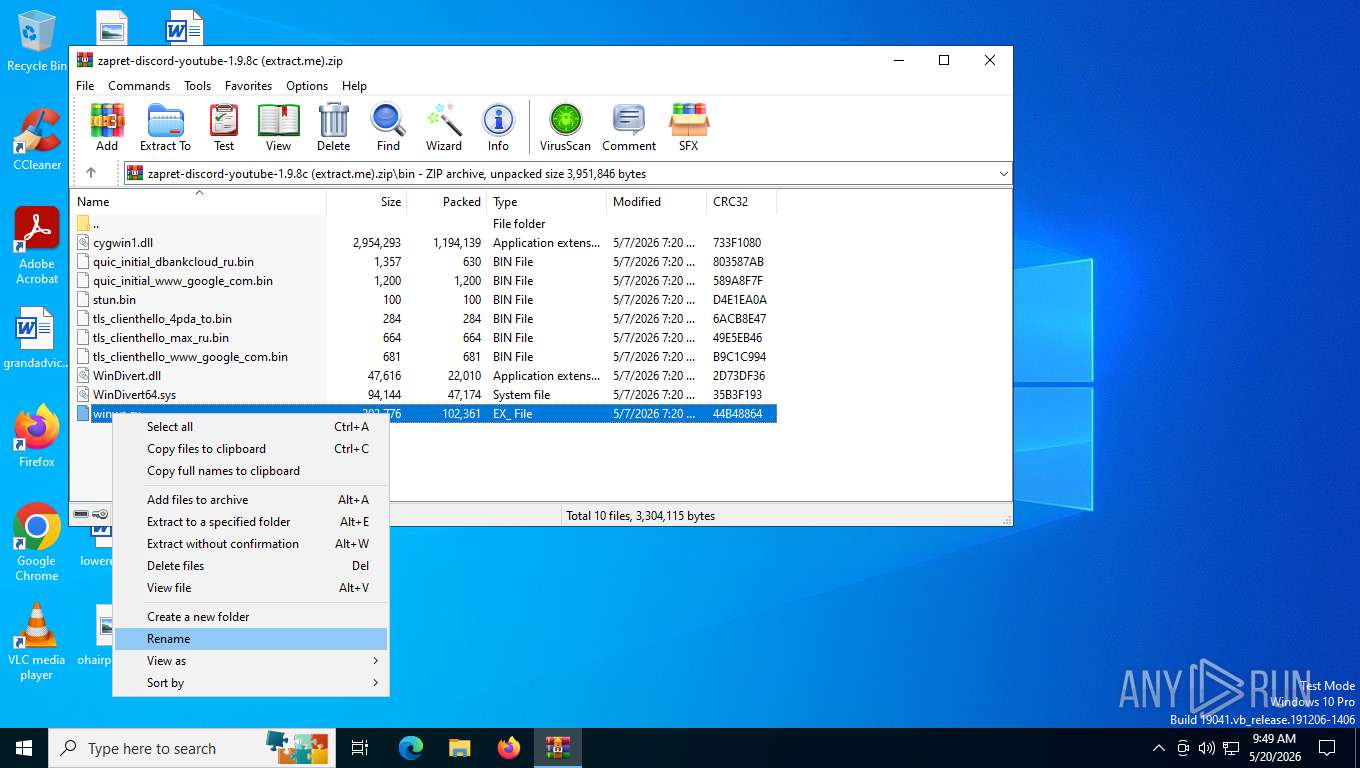Open the Tools menu
Screen dimensions: 1360x768
click(x=197, y=86)
